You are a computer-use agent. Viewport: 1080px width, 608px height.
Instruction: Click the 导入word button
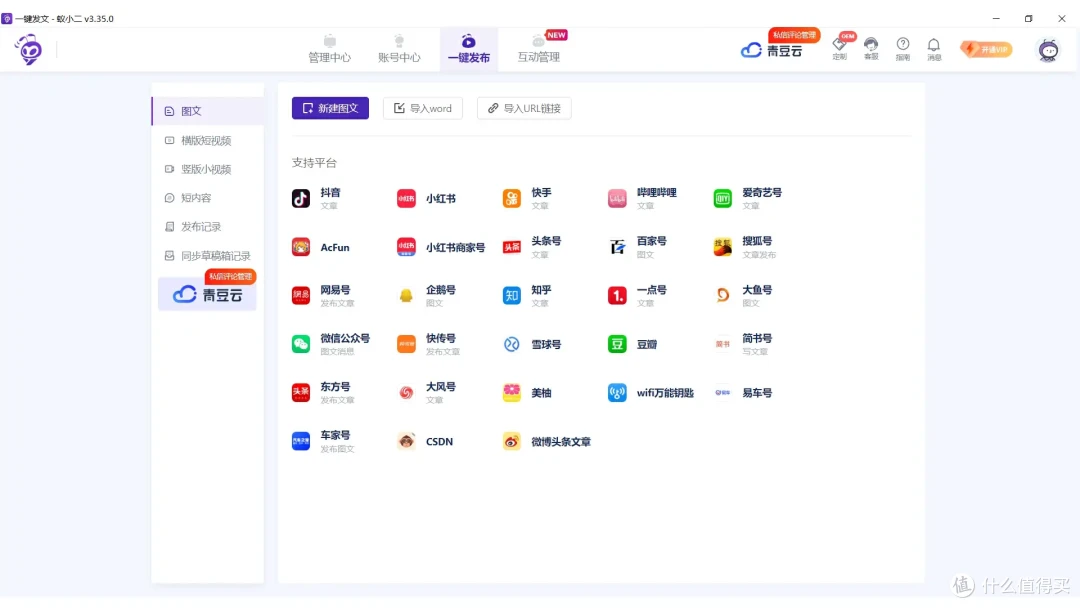pos(422,108)
